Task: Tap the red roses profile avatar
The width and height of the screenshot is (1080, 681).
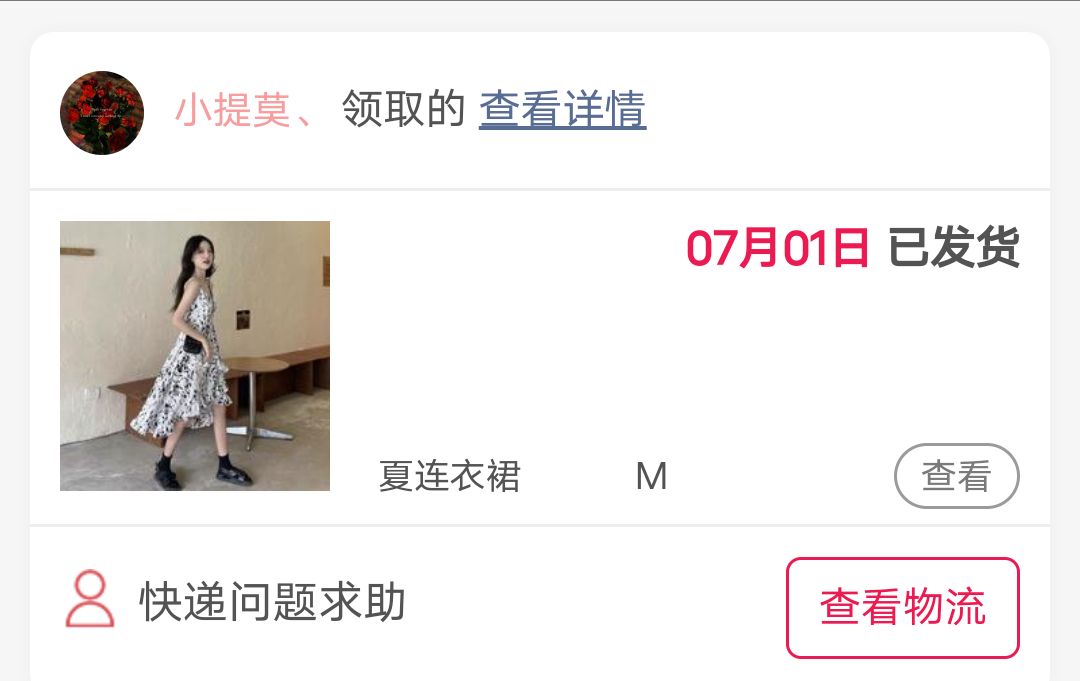Action: [102, 113]
